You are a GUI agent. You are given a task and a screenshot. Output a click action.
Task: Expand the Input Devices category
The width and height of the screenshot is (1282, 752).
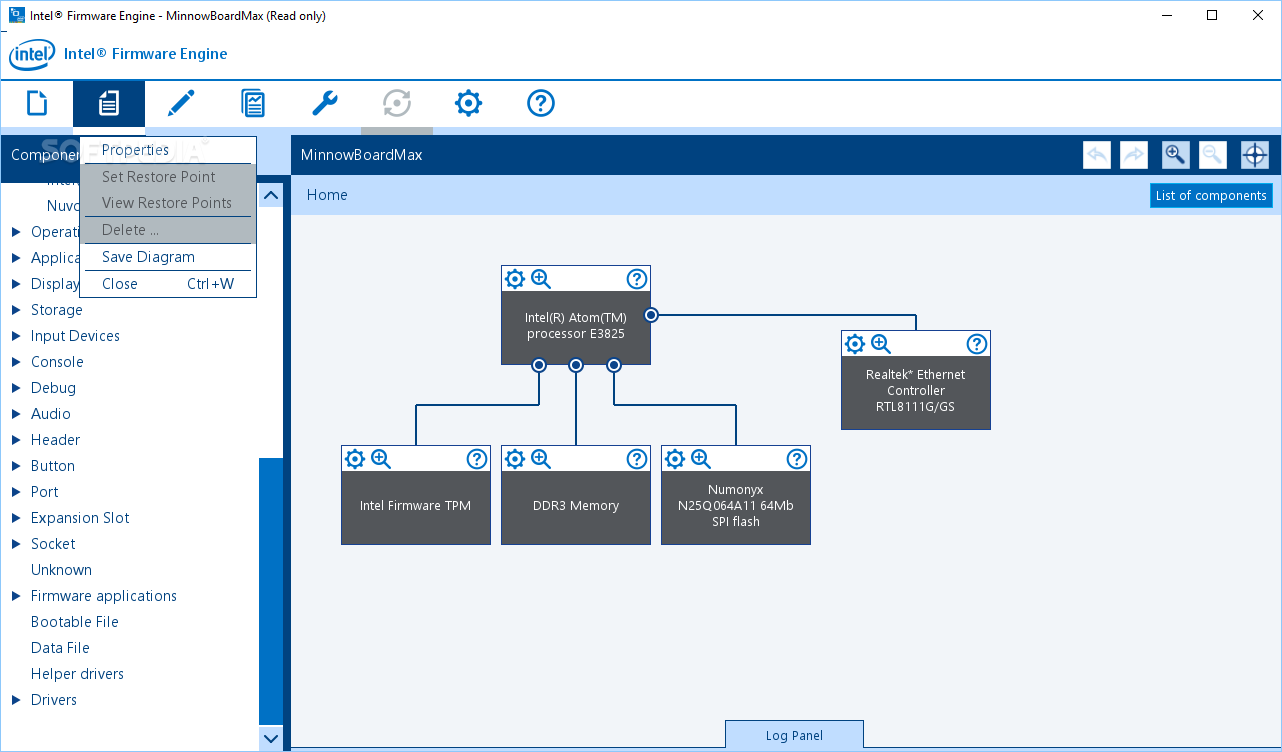tap(16, 336)
